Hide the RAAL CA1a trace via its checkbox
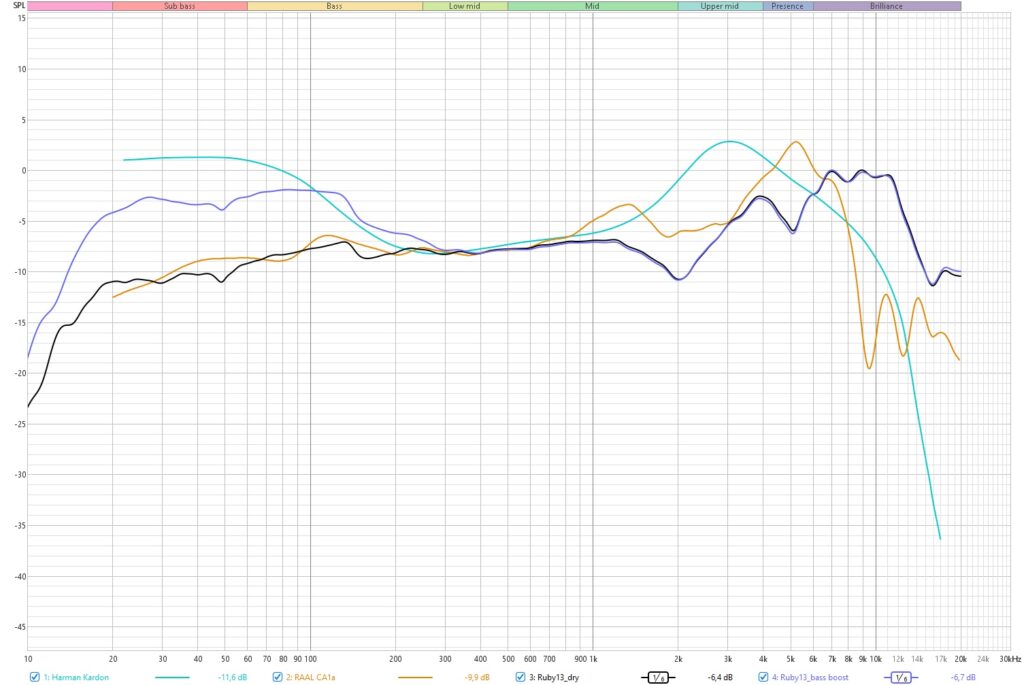Image resolution: width=1024 pixels, height=685 pixels. click(x=278, y=677)
